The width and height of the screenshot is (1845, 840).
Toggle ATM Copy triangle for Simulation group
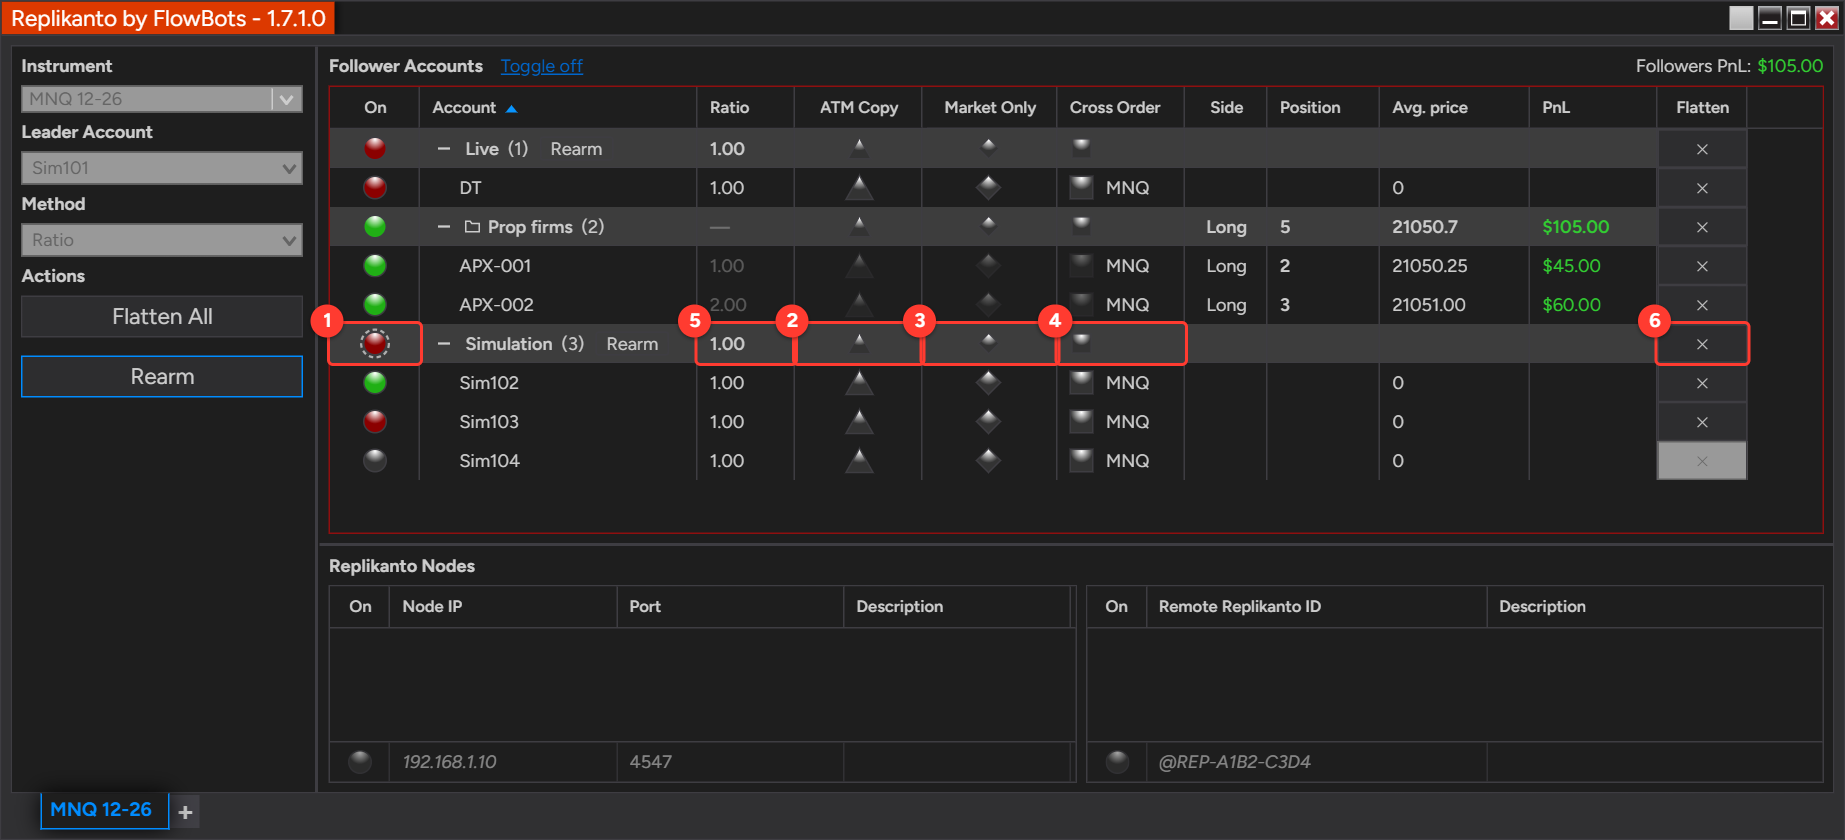tap(859, 342)
